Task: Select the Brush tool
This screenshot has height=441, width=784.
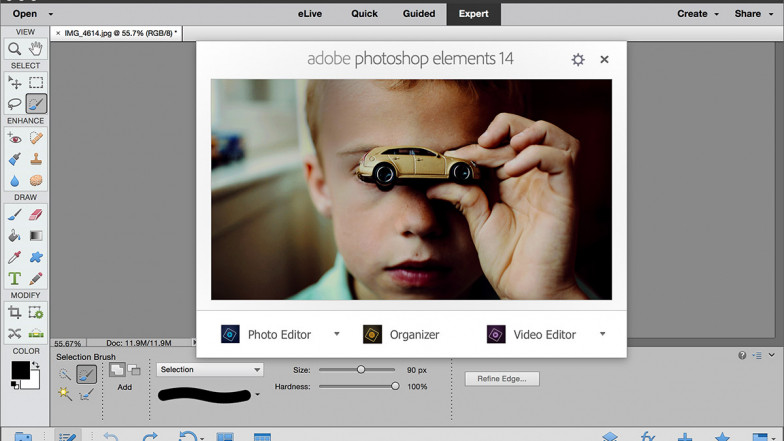Action: 14,214
